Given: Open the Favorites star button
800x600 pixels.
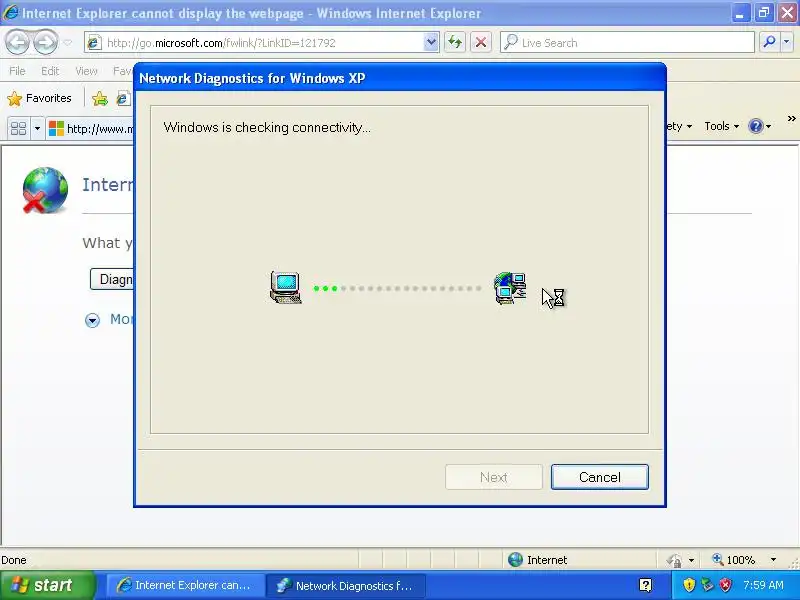Looking at the screenshot, I should [x=39, y=98].
